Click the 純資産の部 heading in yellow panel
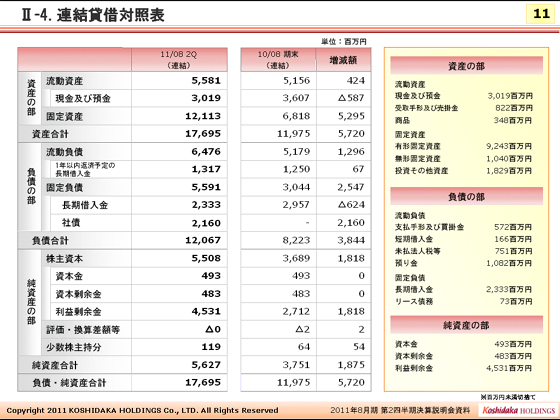The height and width of the screenshot is (420, 560). 466,325
